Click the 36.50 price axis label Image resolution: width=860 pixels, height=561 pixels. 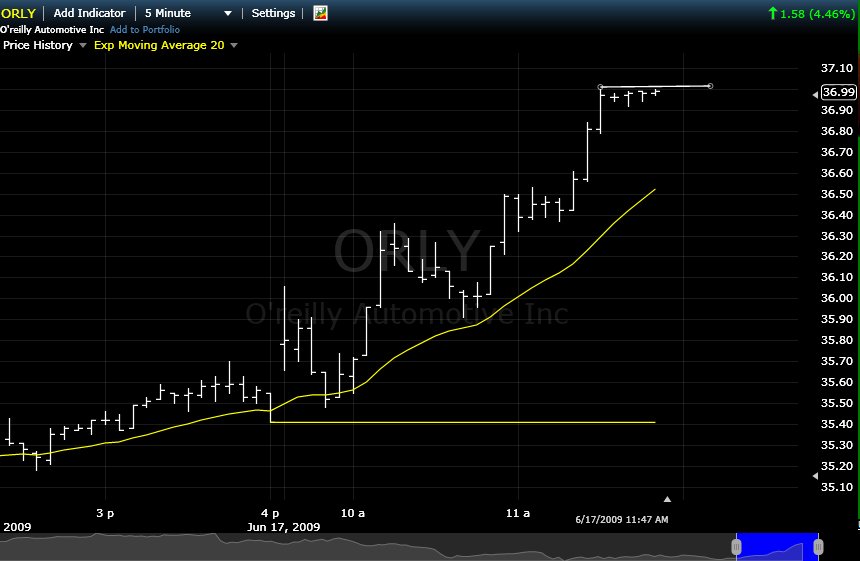(837, 194)
